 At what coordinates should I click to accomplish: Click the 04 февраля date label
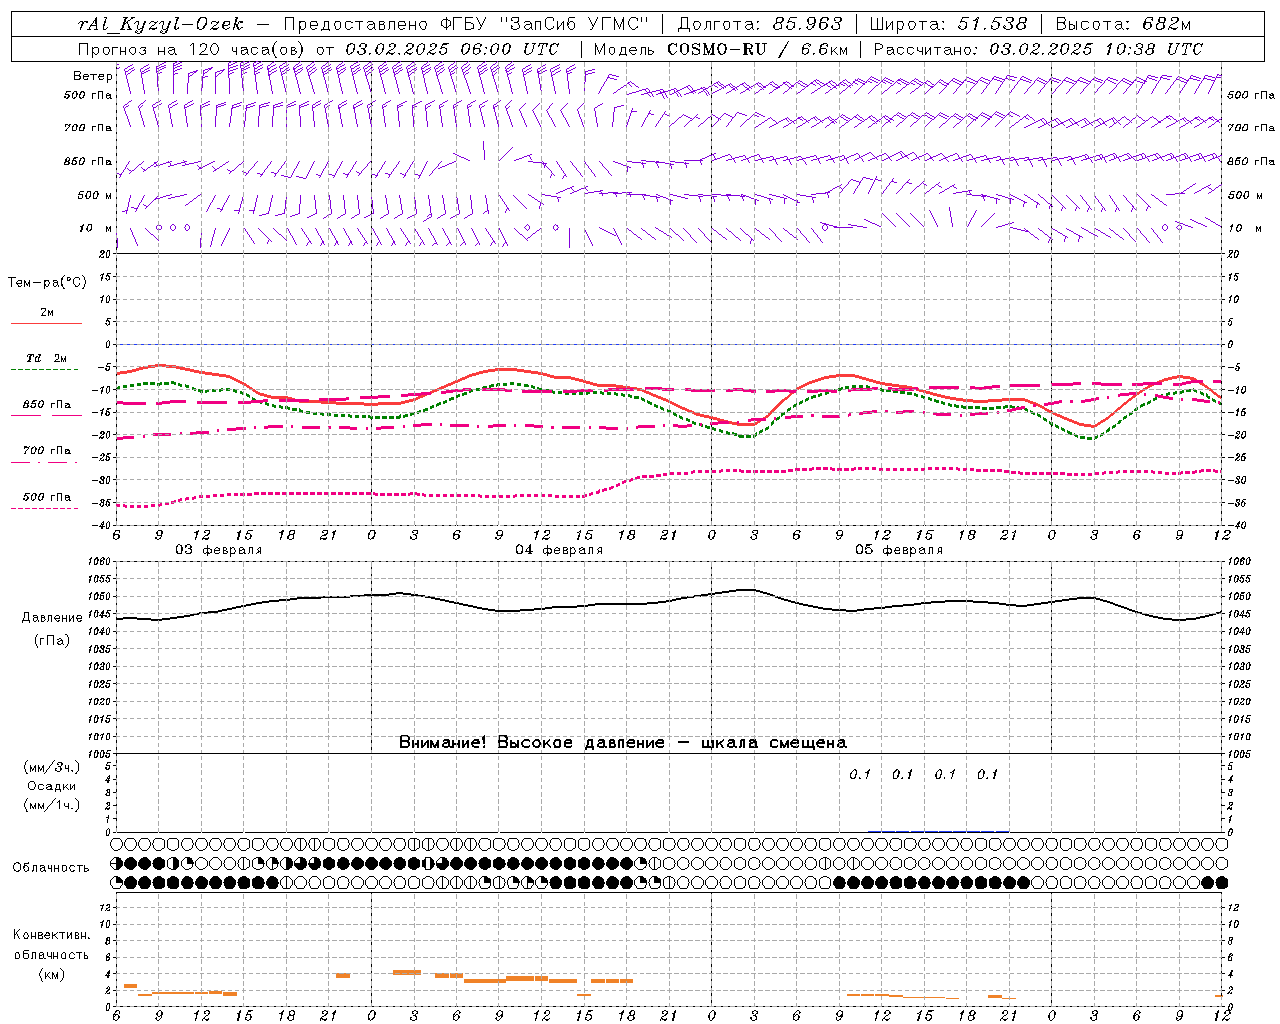click(559, 550)
